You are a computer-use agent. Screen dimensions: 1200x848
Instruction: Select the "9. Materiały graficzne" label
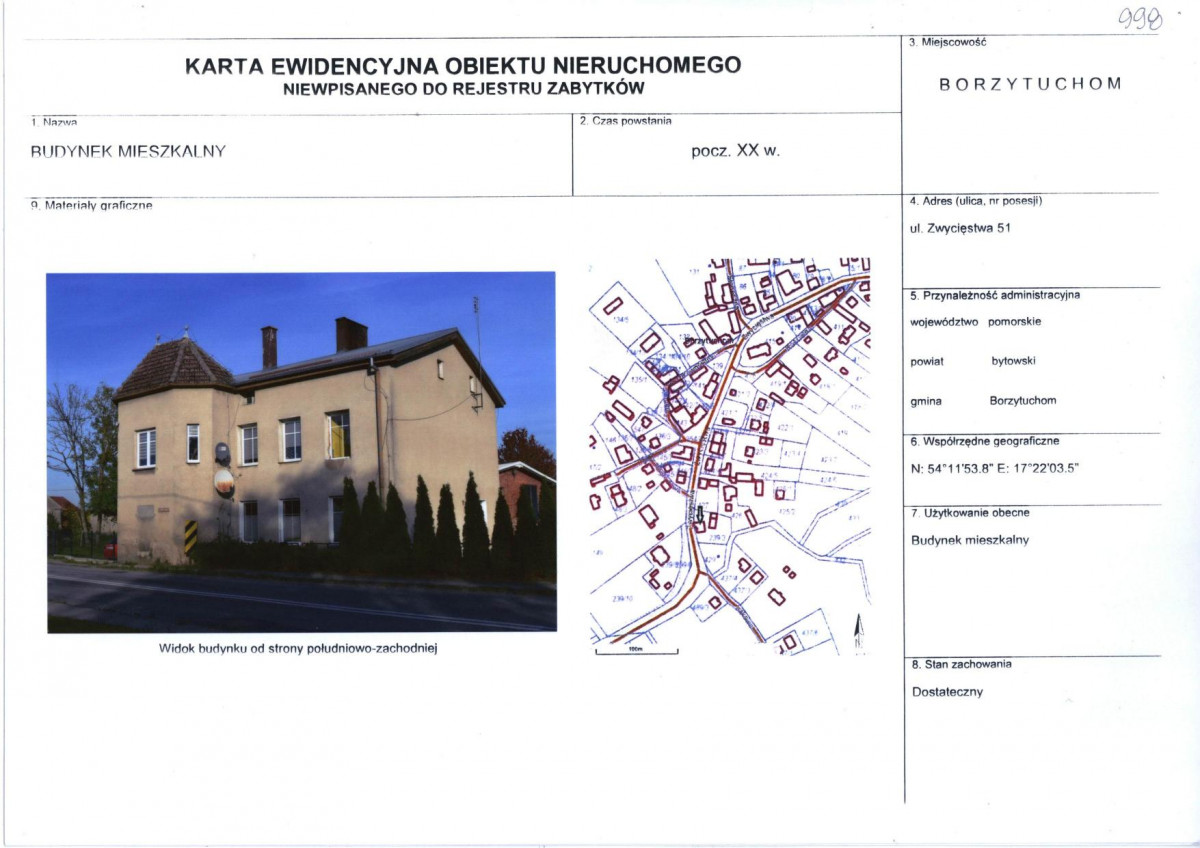point(91,205)
